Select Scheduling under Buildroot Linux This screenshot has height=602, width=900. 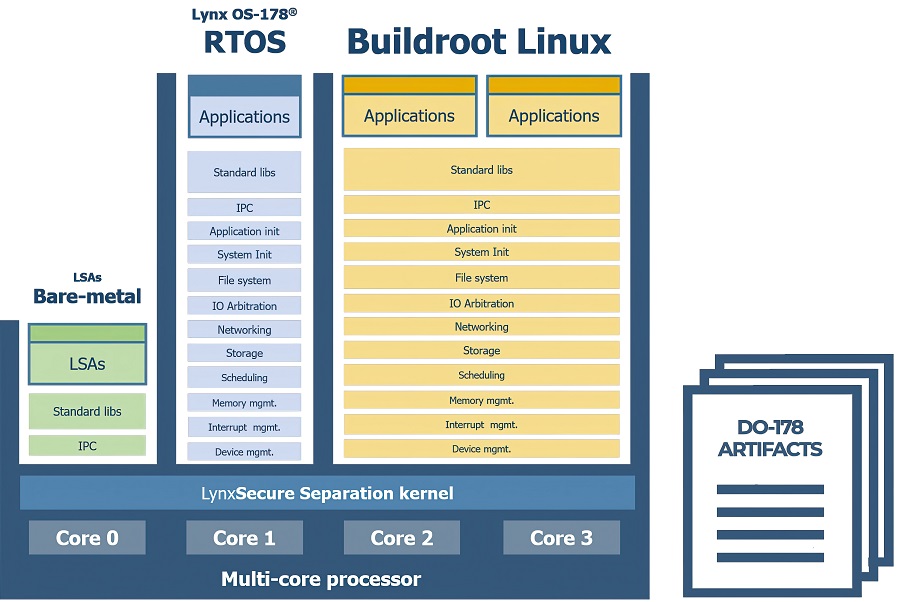[482, 375]
